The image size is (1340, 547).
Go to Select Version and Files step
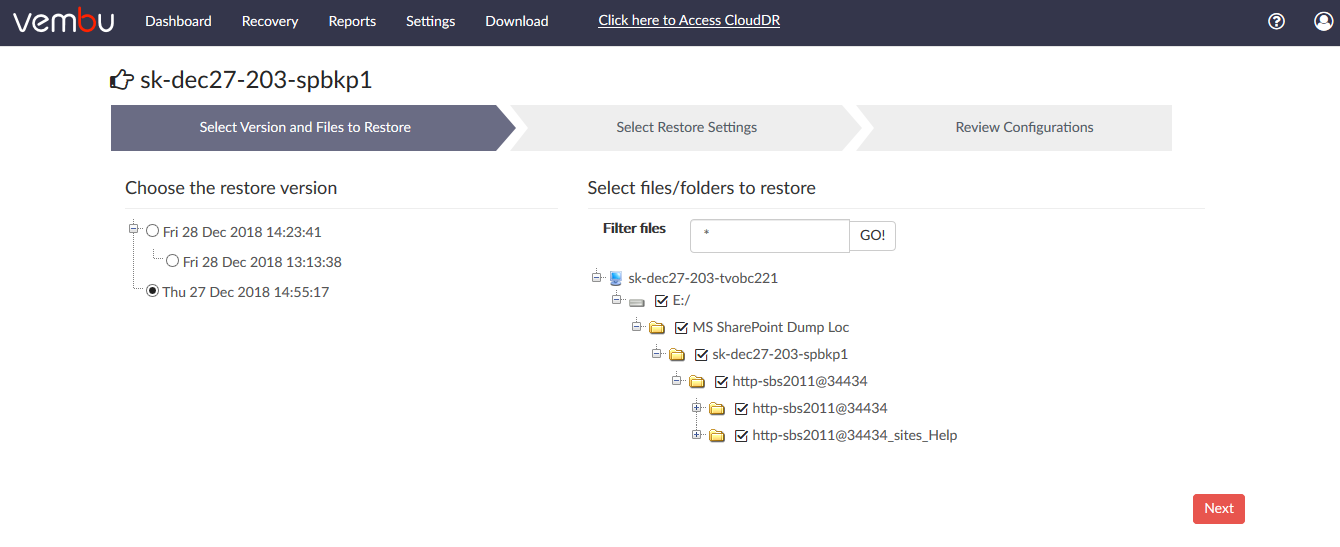tap(305, 127)
